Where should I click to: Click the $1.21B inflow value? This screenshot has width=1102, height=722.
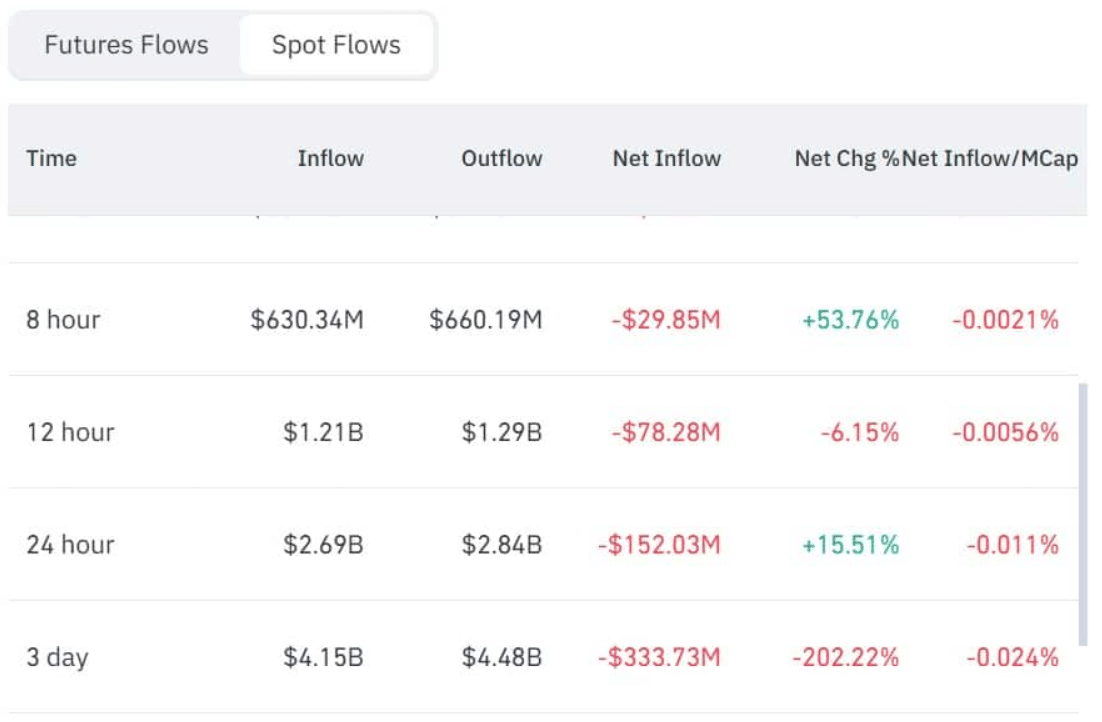323,432
